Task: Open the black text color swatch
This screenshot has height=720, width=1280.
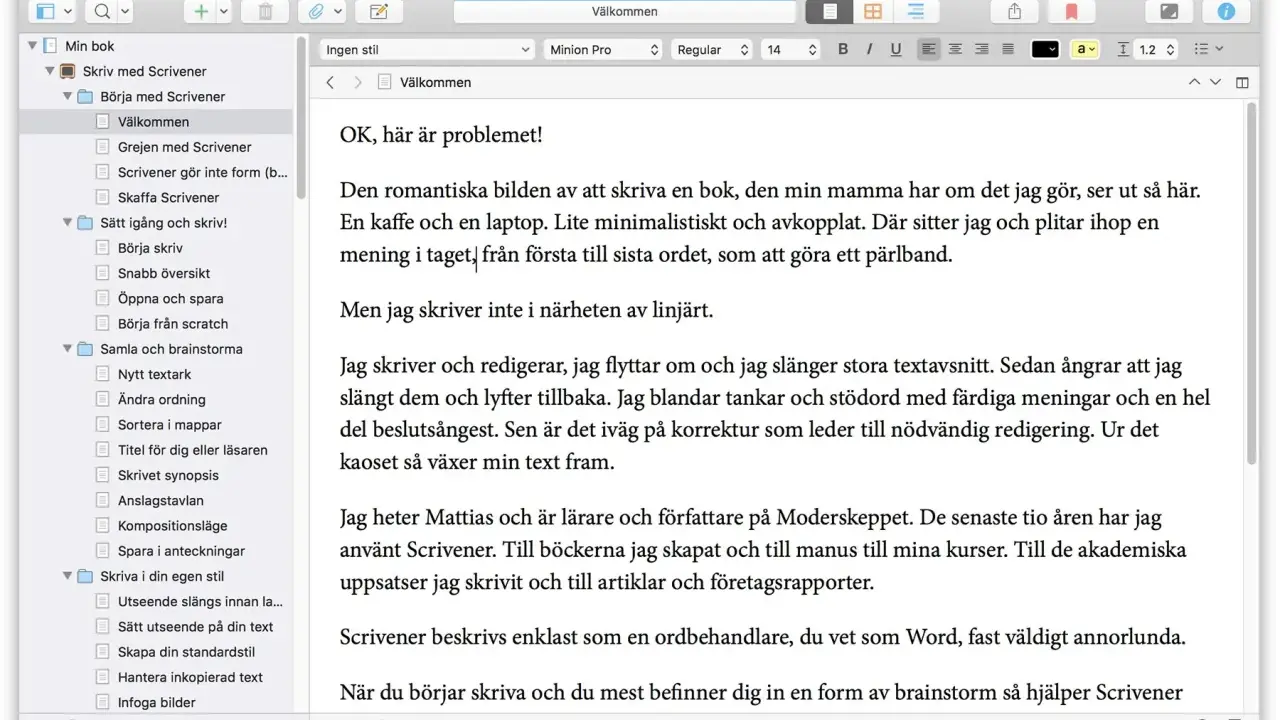Action: click(1045, 50)
